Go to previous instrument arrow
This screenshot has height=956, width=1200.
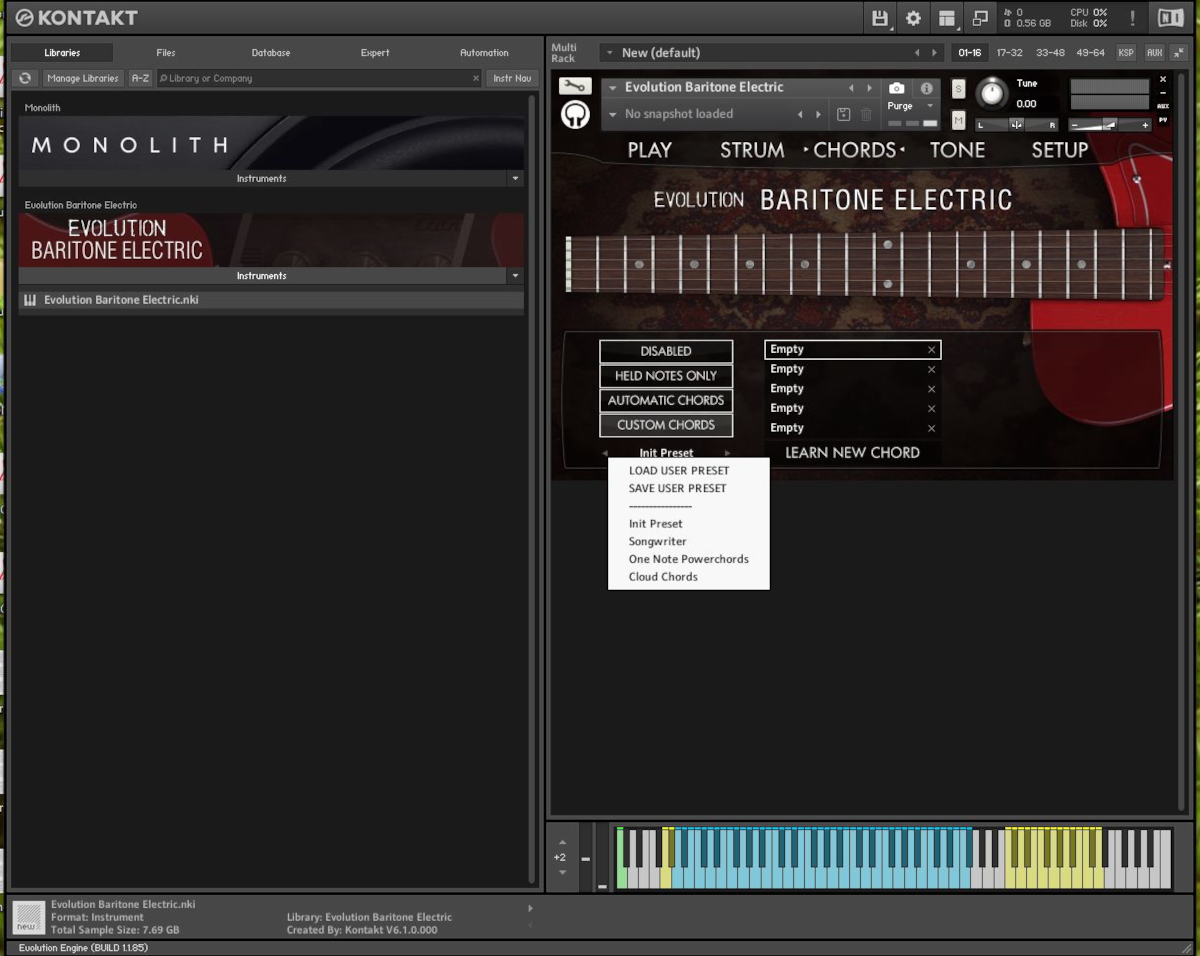click(x=851, y=88)
